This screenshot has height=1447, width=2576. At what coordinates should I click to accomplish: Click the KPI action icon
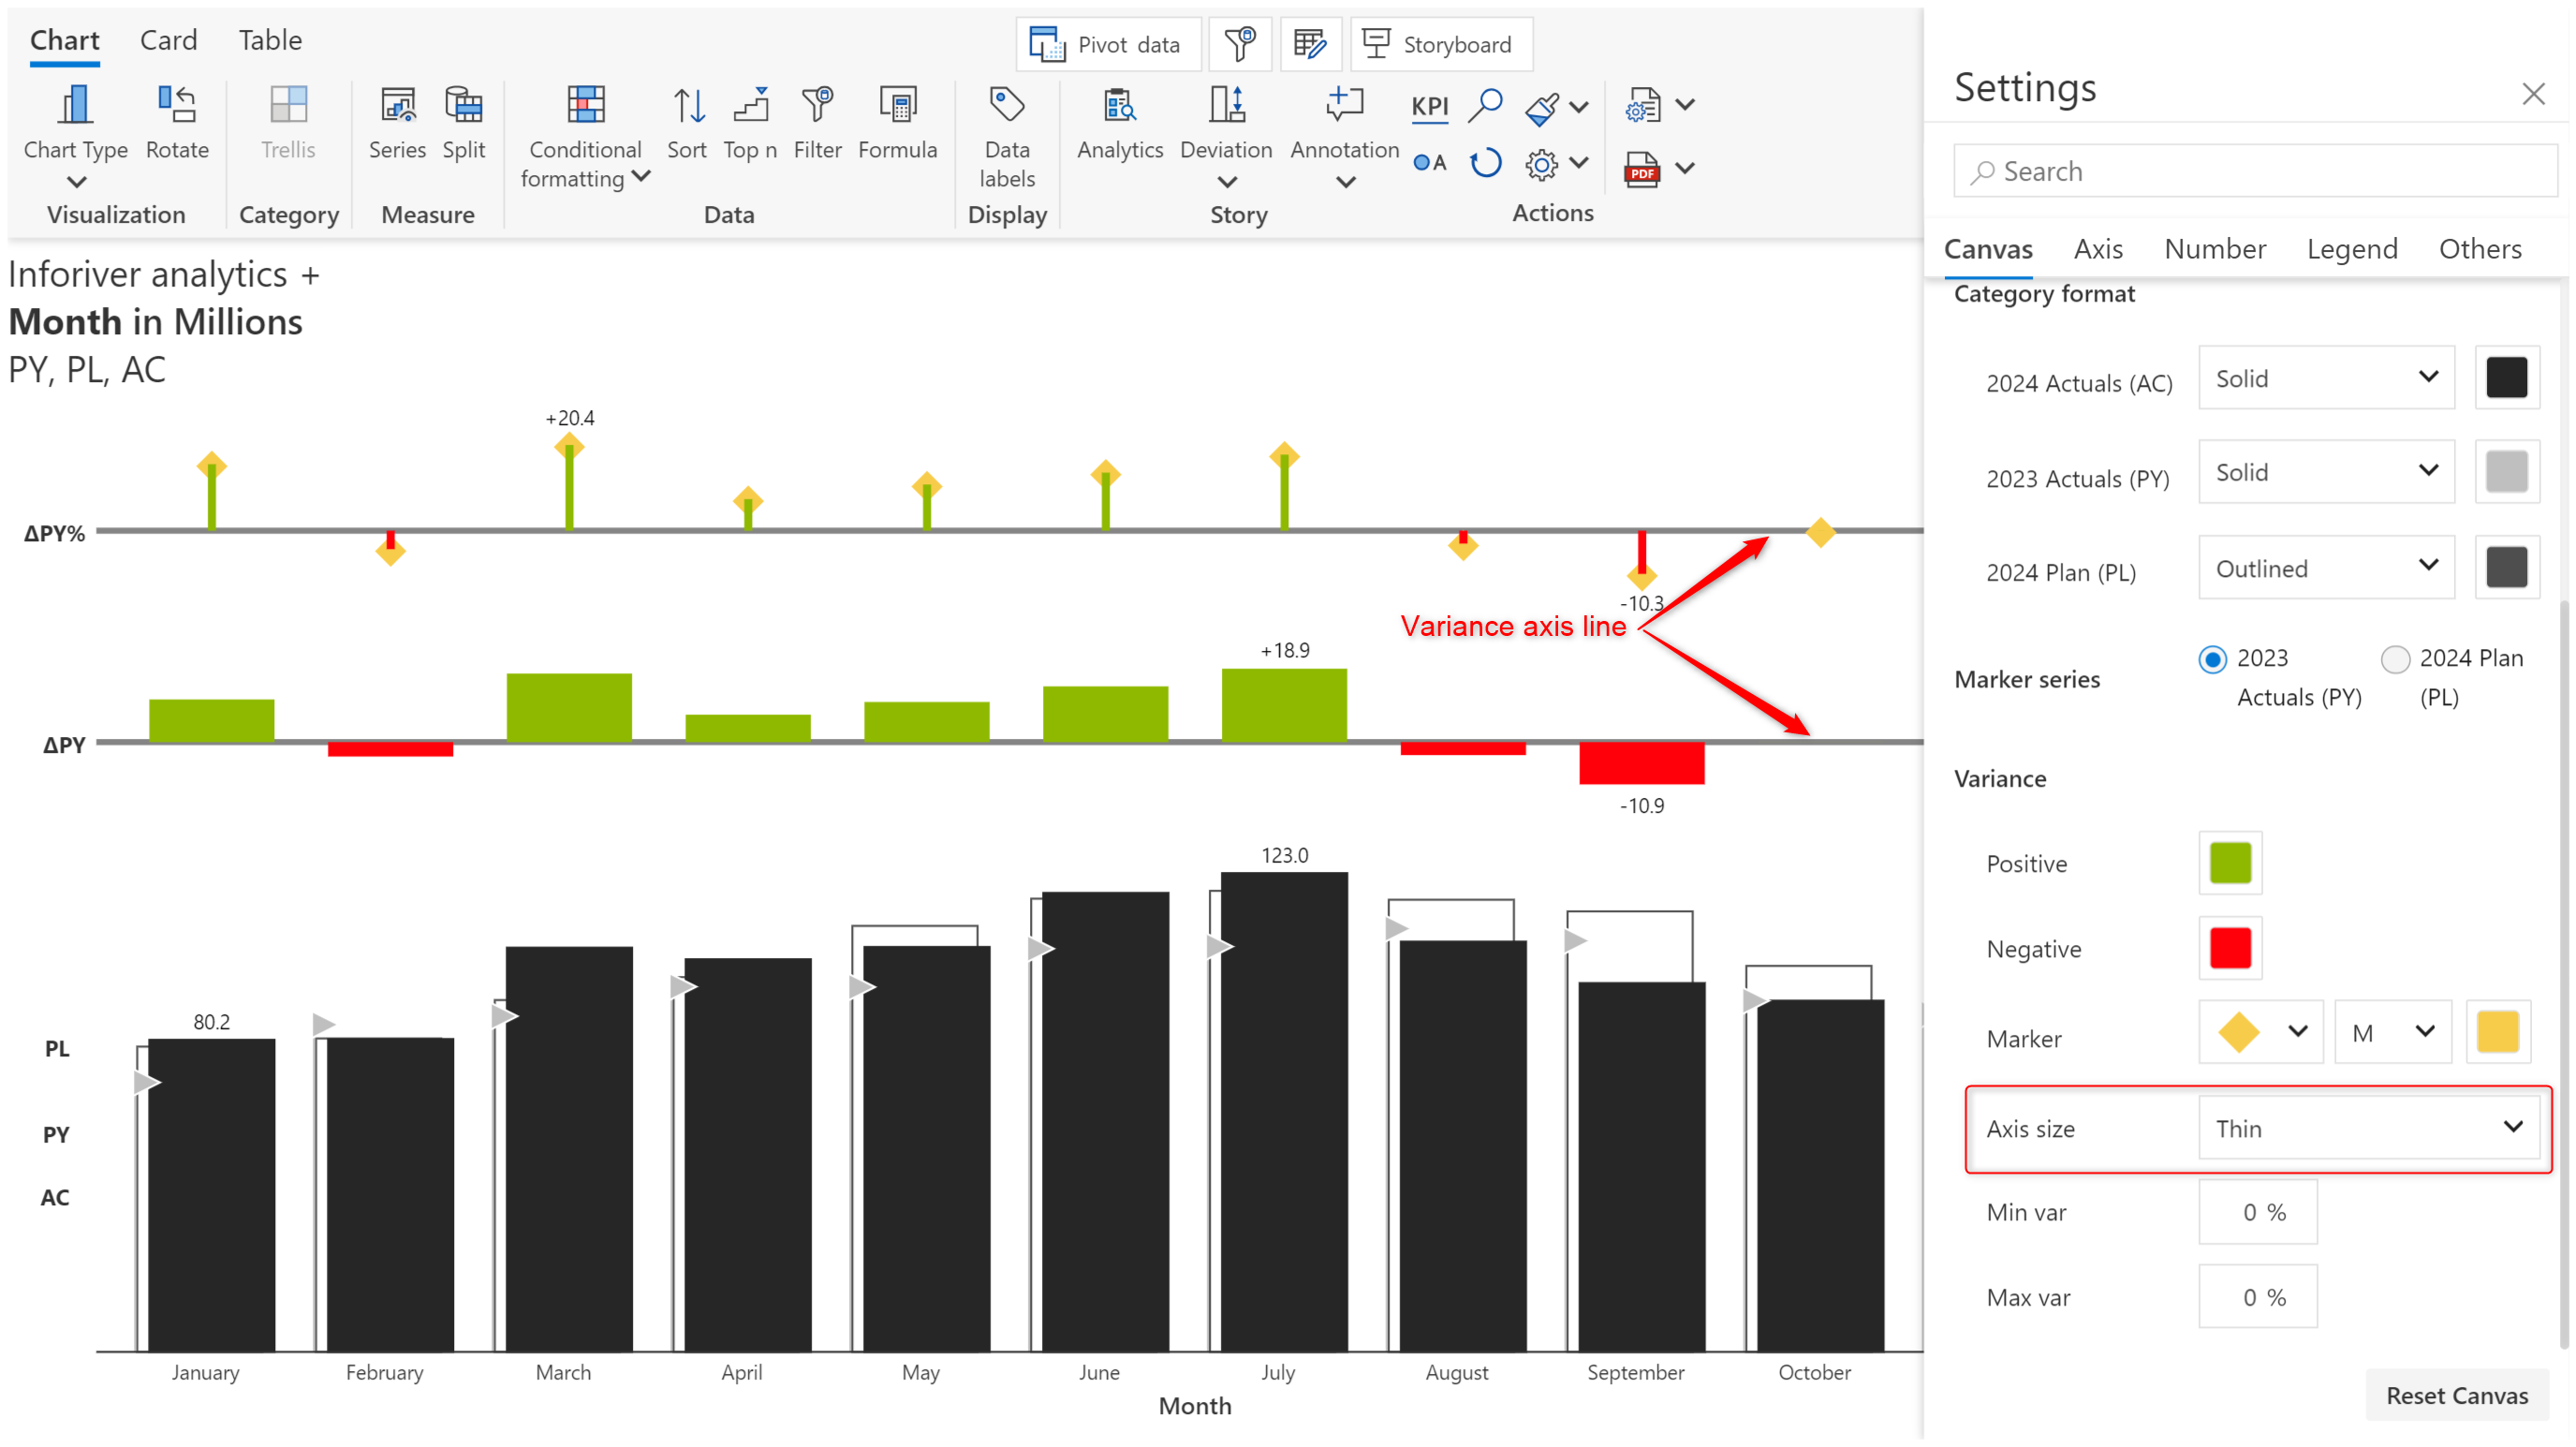(x=1429, y=106)
